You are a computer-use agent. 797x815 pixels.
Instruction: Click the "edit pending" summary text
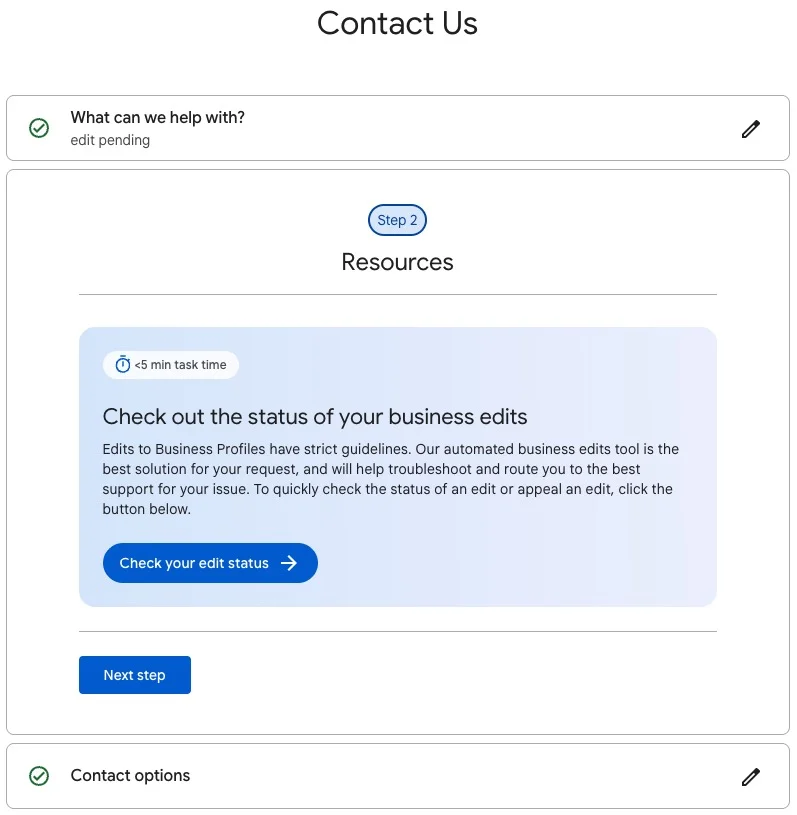(x=110, y=141)
